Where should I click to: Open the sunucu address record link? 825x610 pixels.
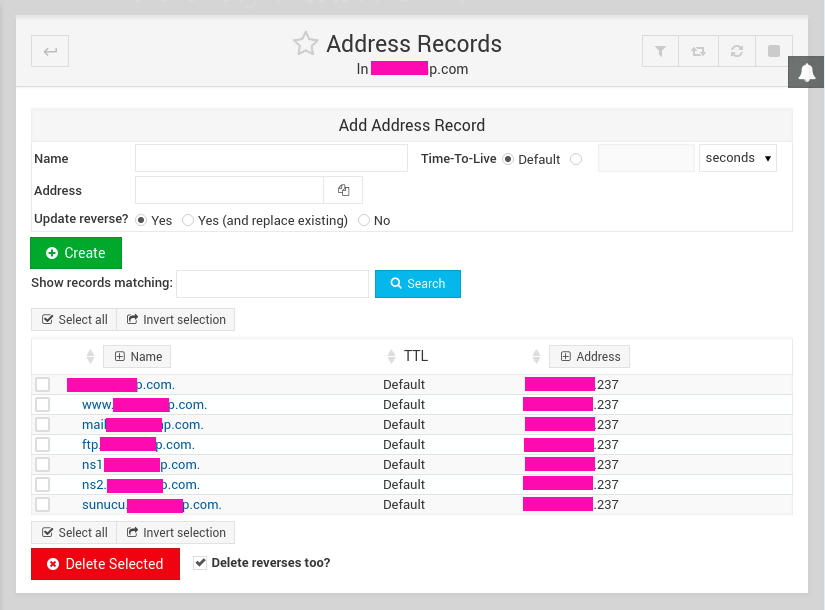(x=151, y=504)
